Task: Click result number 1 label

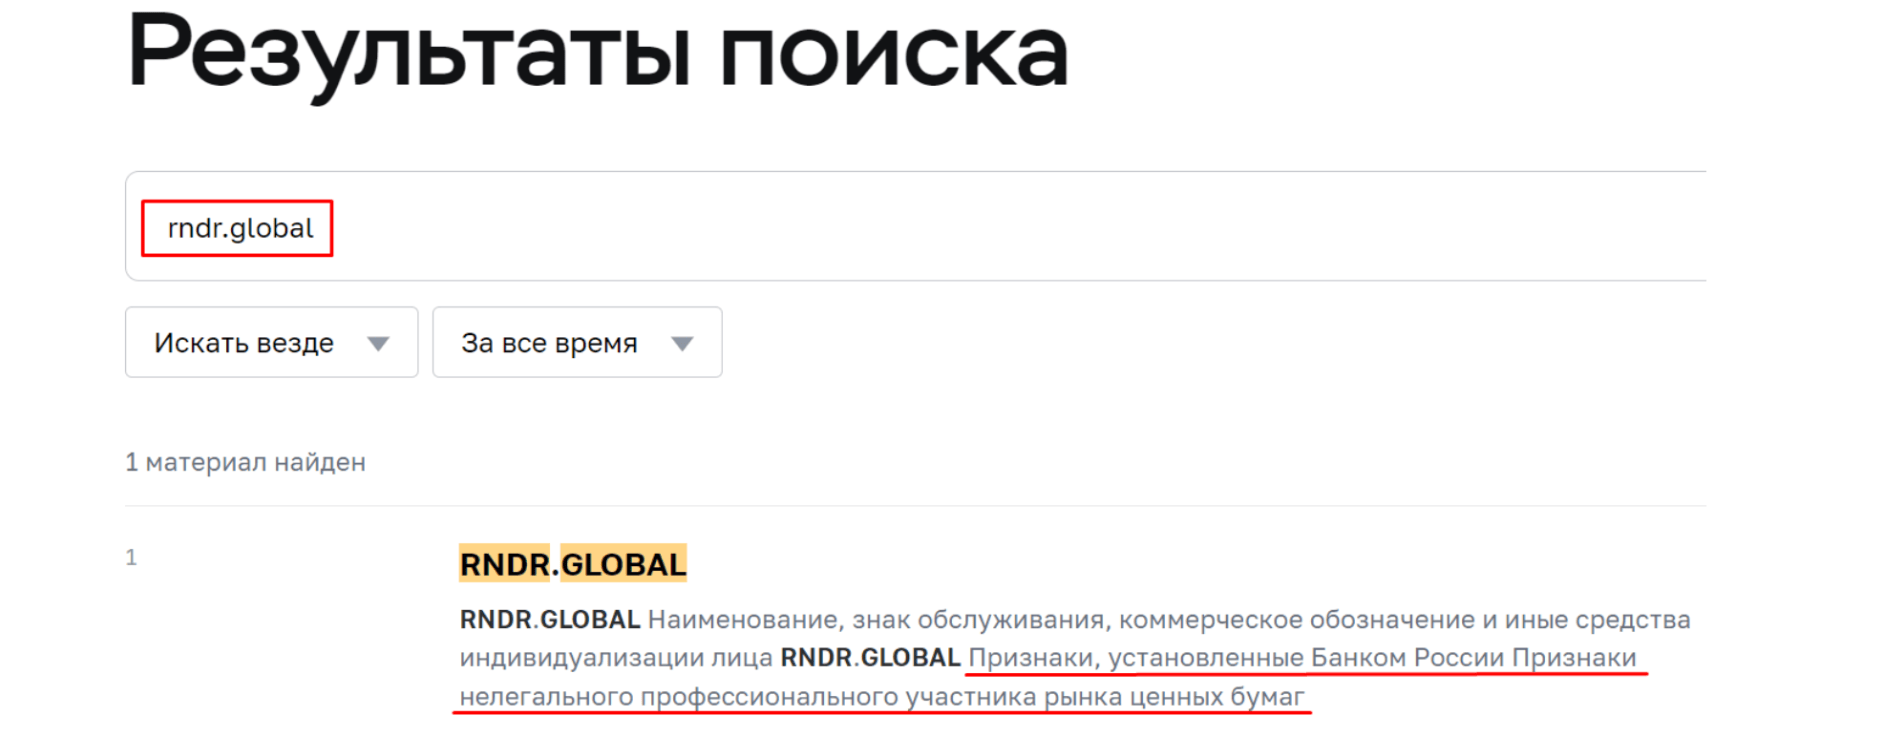Action: (x=131, y=557)
